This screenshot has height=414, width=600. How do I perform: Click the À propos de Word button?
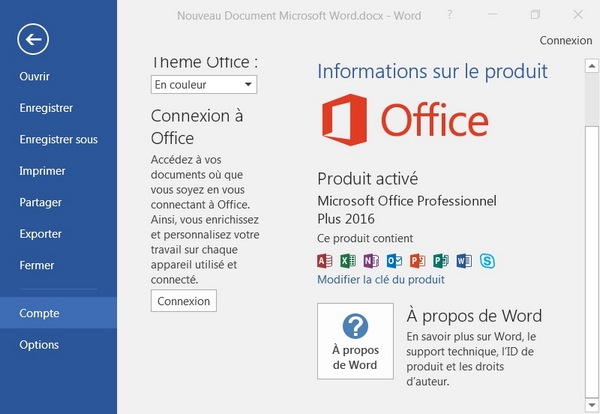pyautogui.click(x=355, y=341)
